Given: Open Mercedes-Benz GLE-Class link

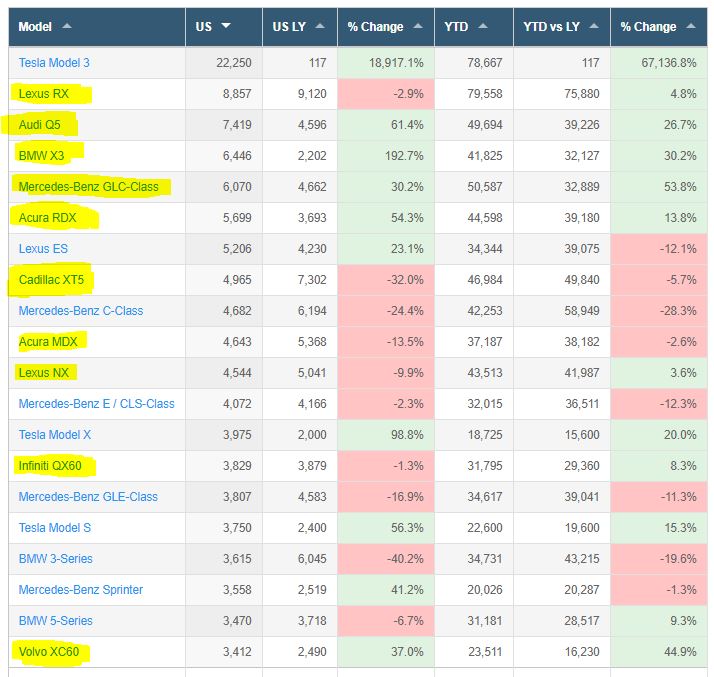Looking at the screenshot, I should point(88,496).
